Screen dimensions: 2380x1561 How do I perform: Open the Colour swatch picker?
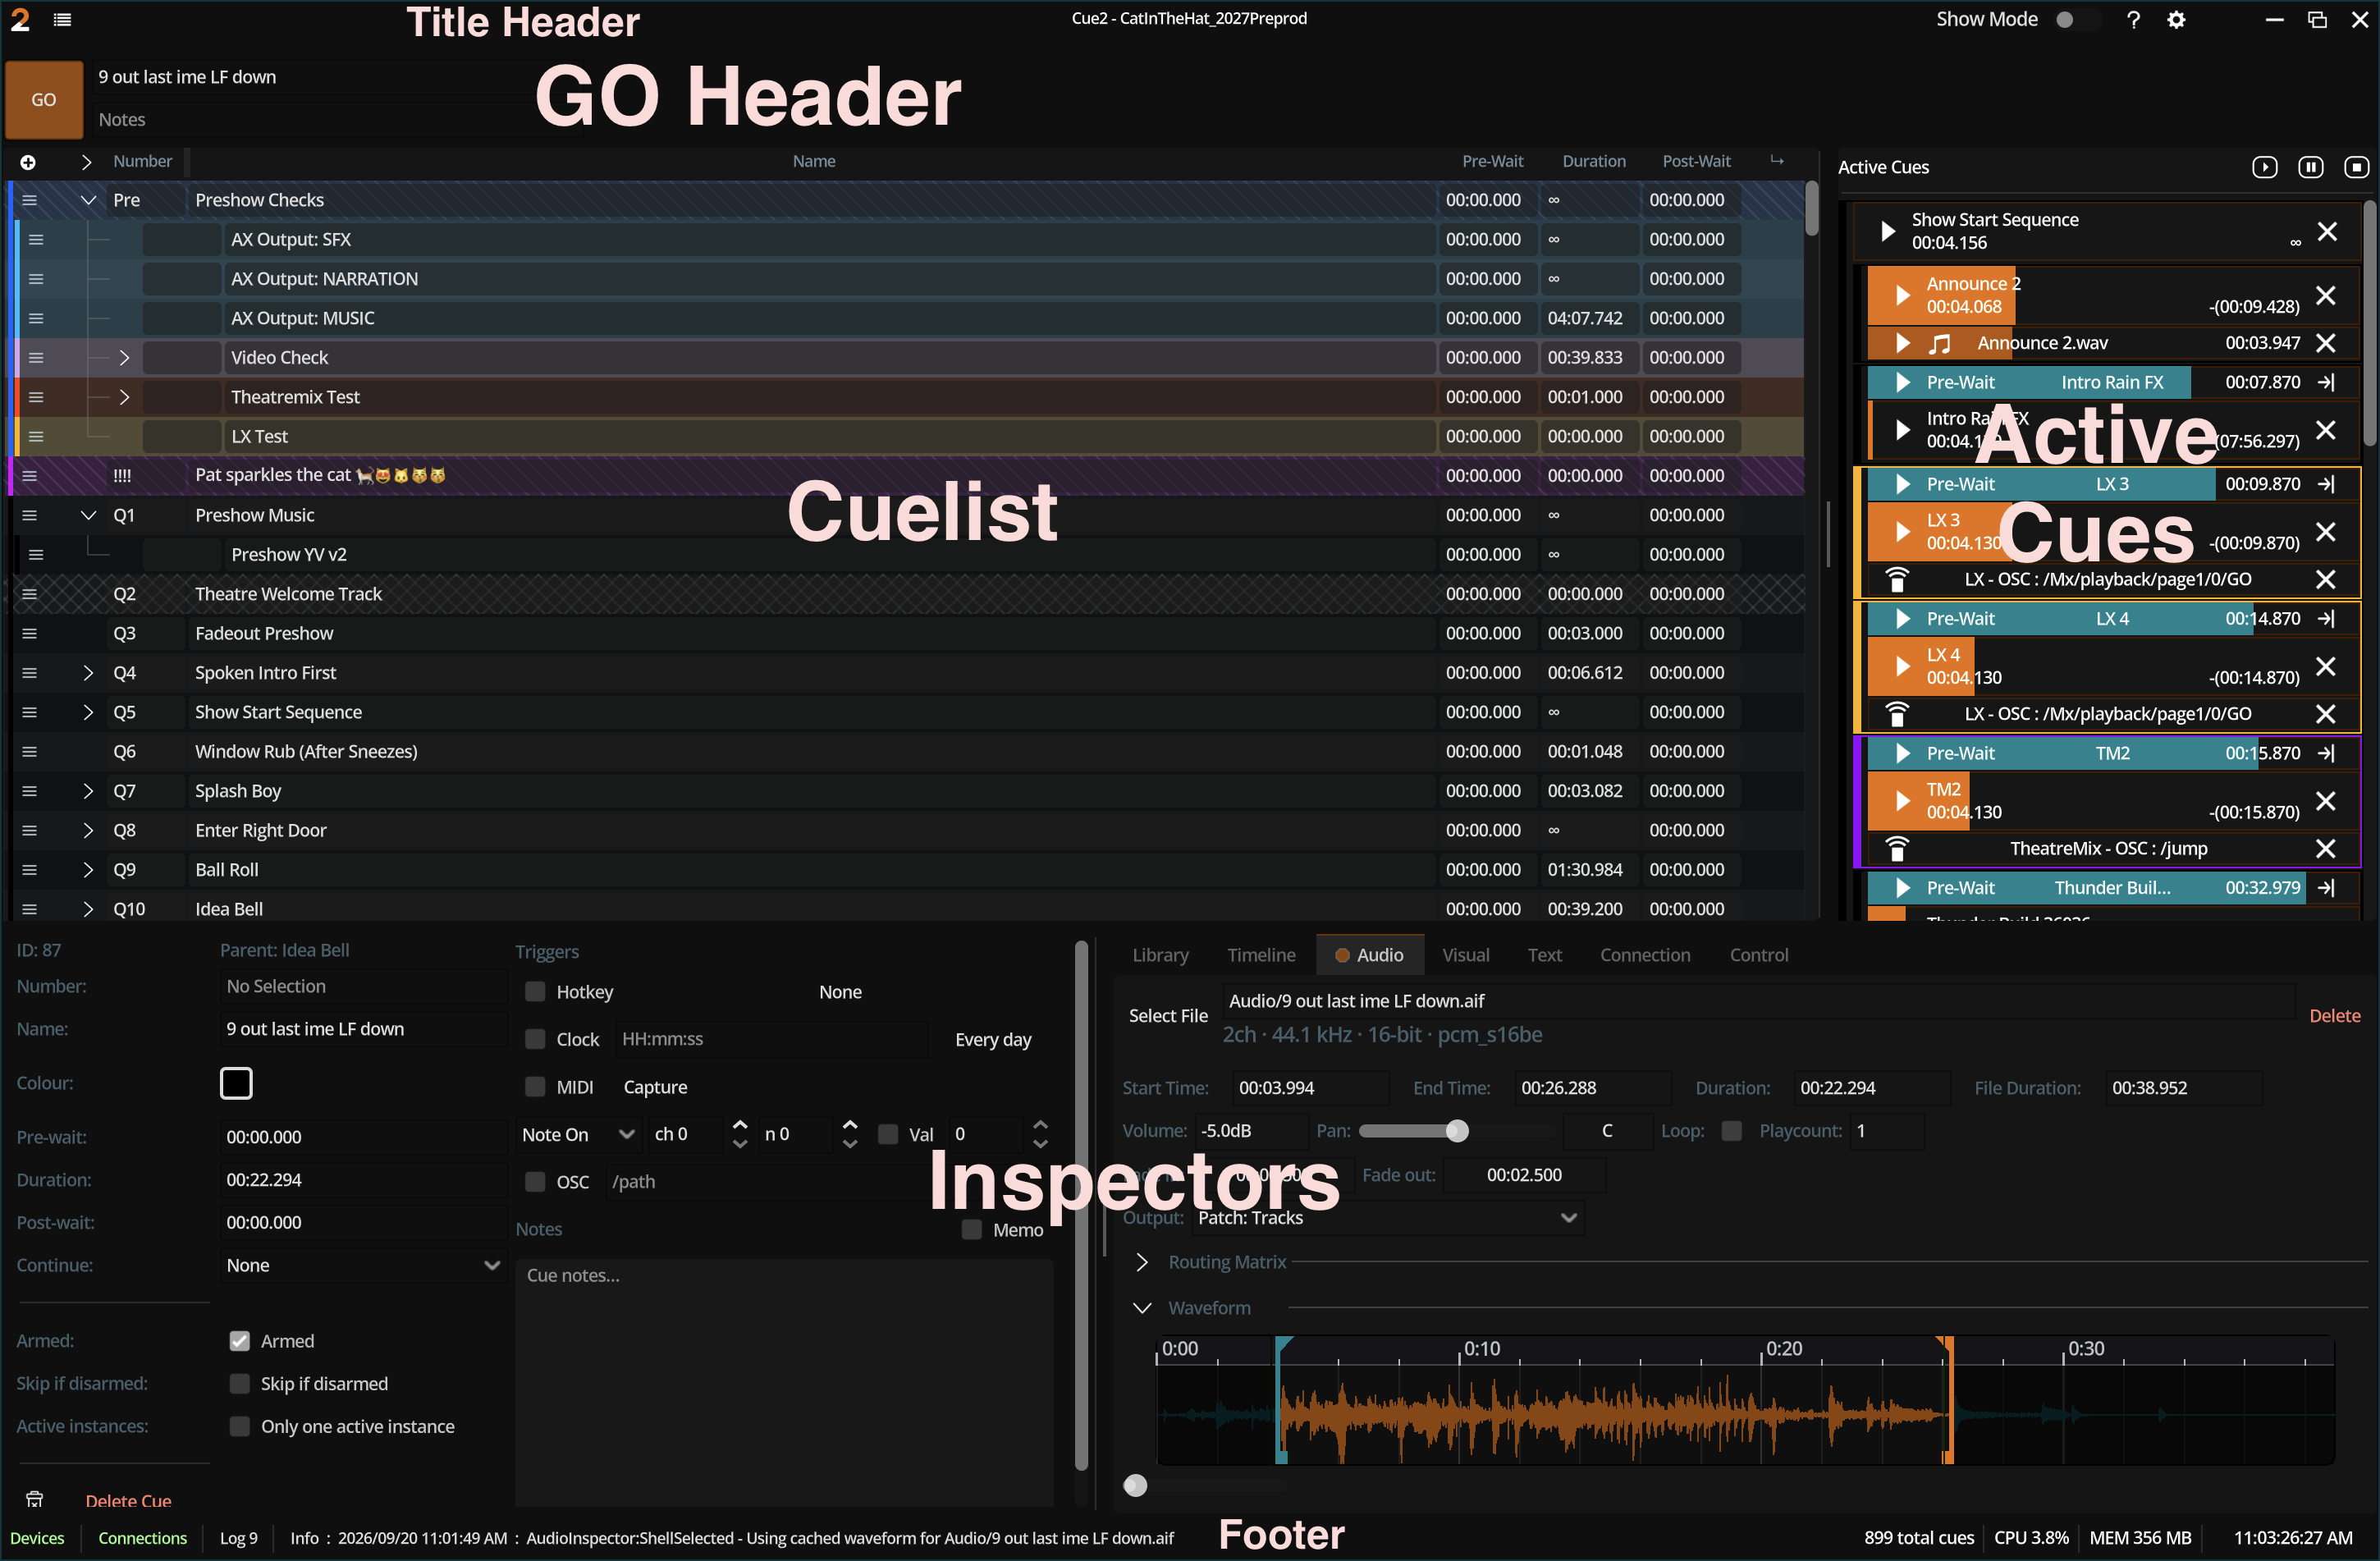pos(236,1083)
